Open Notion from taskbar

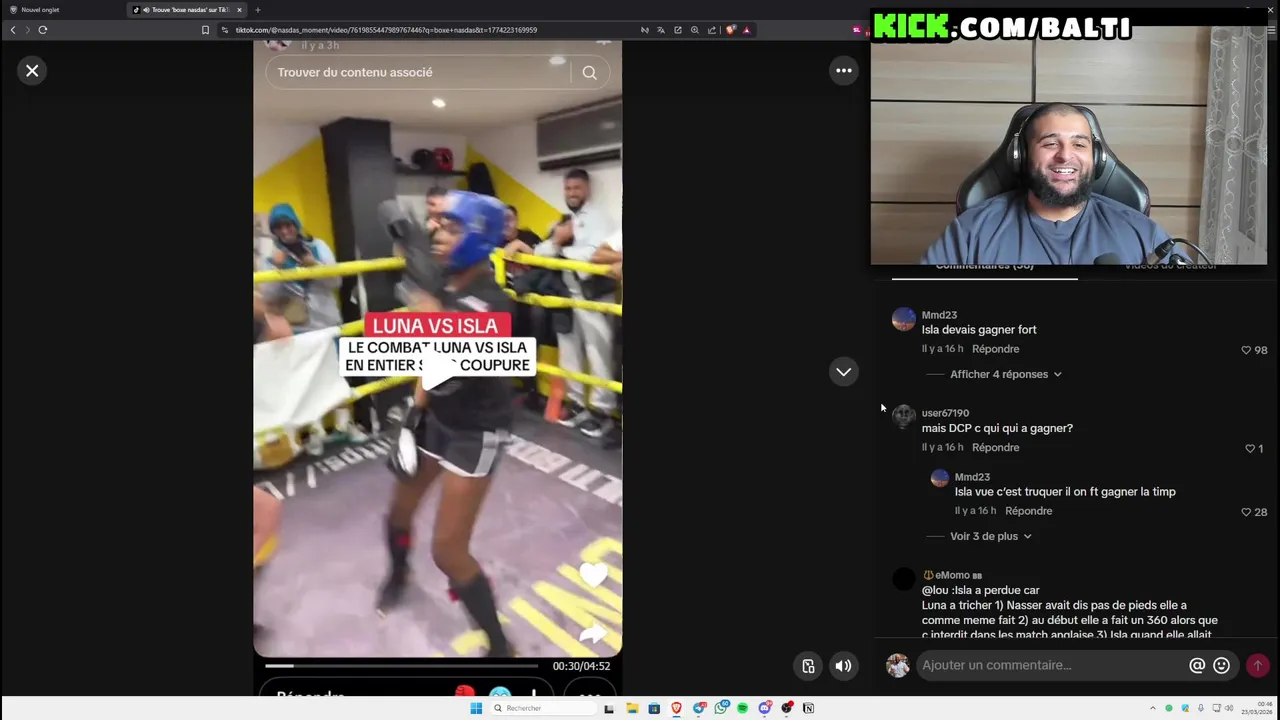click(x=808, y=708)
